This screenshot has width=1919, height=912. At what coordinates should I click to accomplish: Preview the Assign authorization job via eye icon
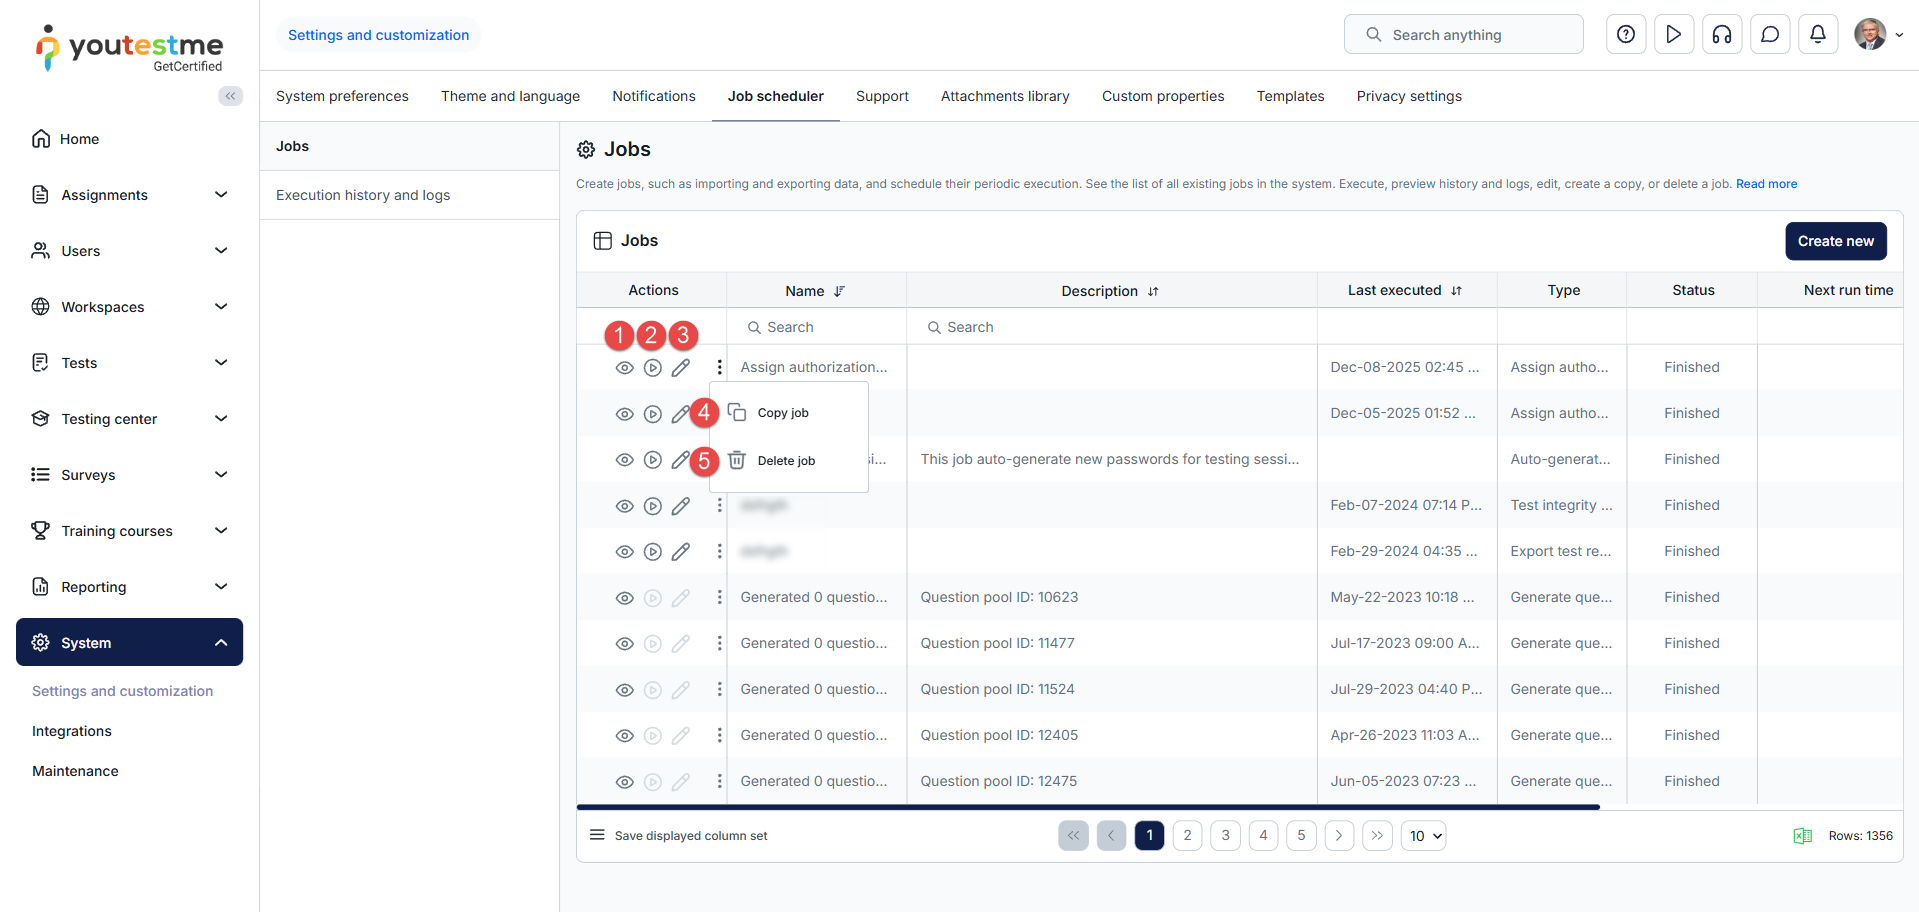625,368
